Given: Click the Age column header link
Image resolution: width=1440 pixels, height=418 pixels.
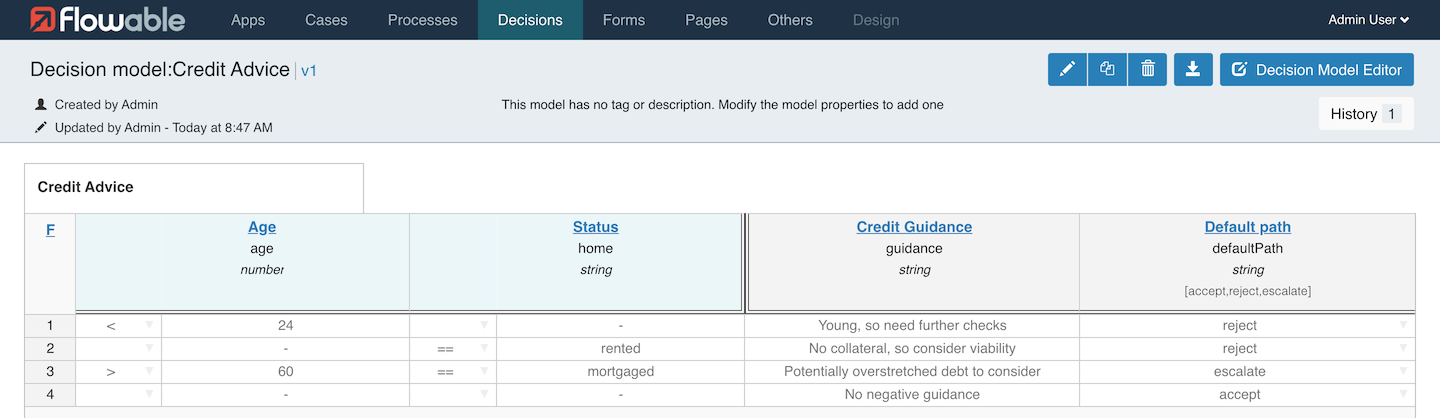Looking at the screenshot, I should coord(262,227).
